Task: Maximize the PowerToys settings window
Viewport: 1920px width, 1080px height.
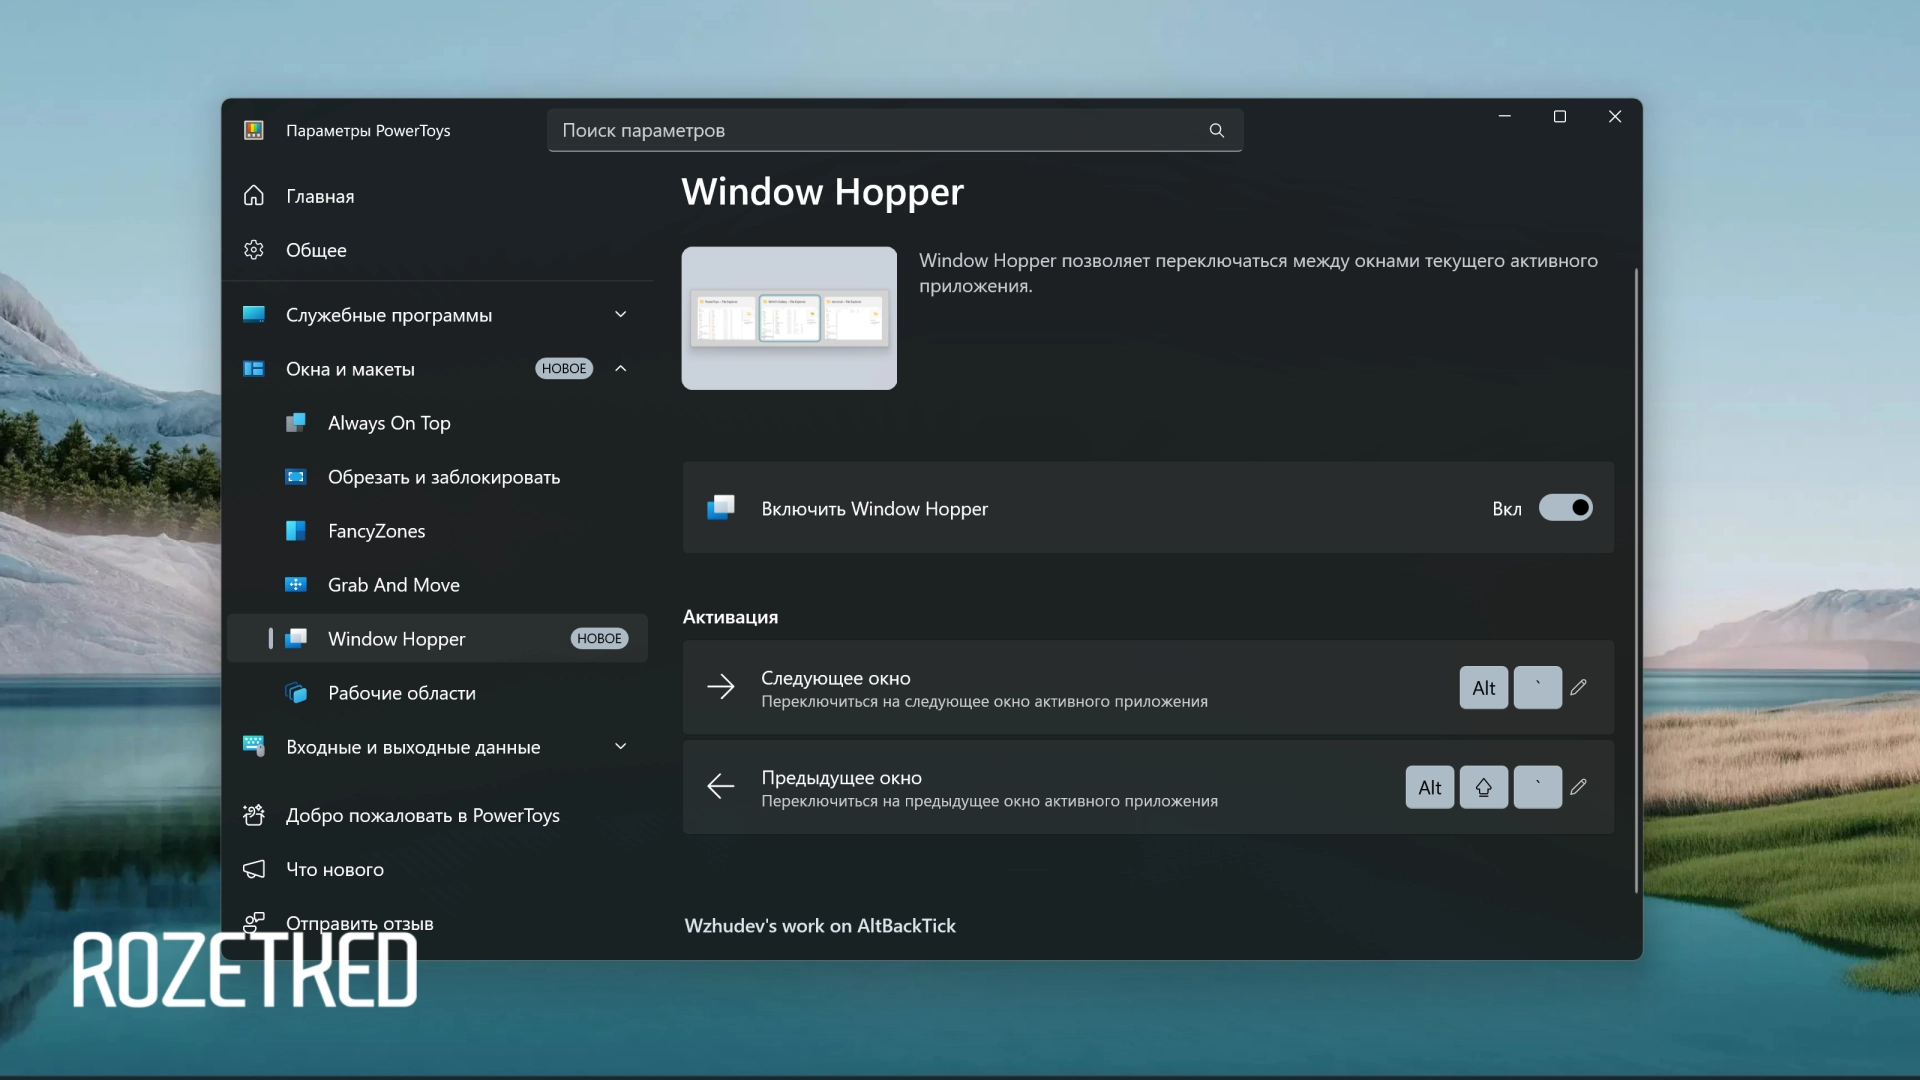Action: click(x=1559, y=117)
